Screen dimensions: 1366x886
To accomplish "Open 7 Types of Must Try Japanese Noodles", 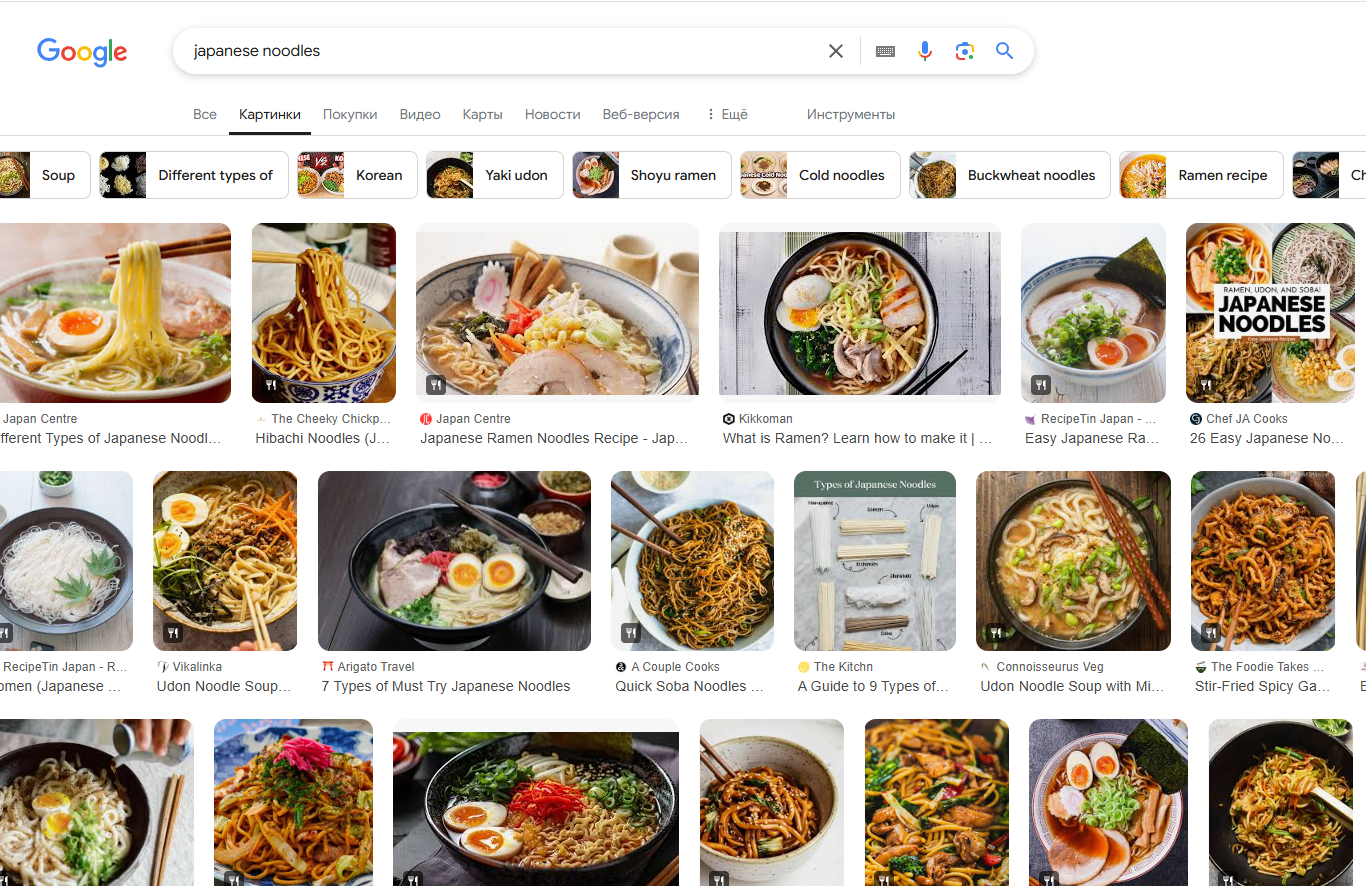I will 446,686.
